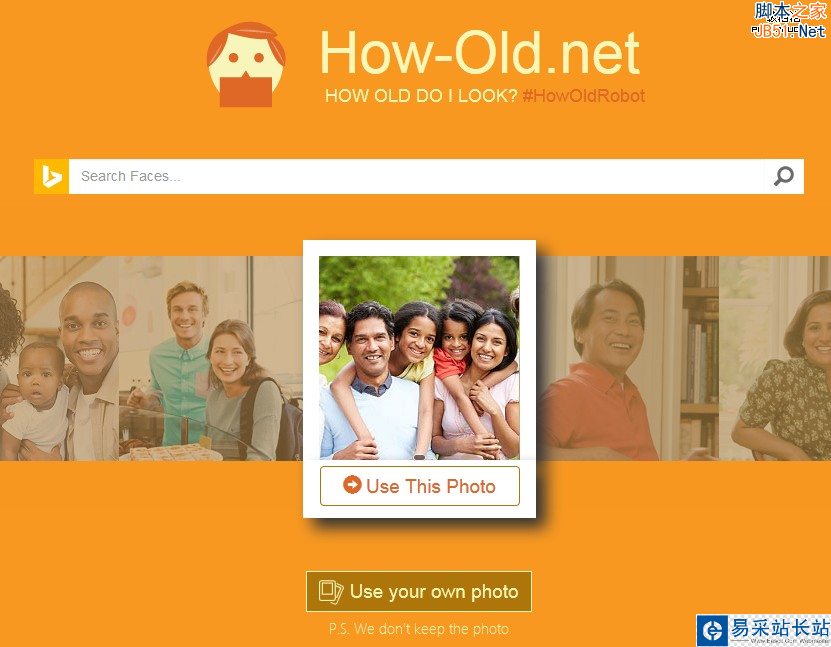This screenshot has width=831, height=647.
Task: Click the Bing logo icon
Action: pyautogui.click(x=51, y=176)
